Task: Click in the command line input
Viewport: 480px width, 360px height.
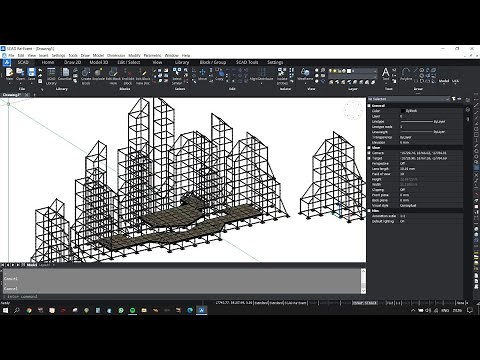Action: [x=182, y=296]
